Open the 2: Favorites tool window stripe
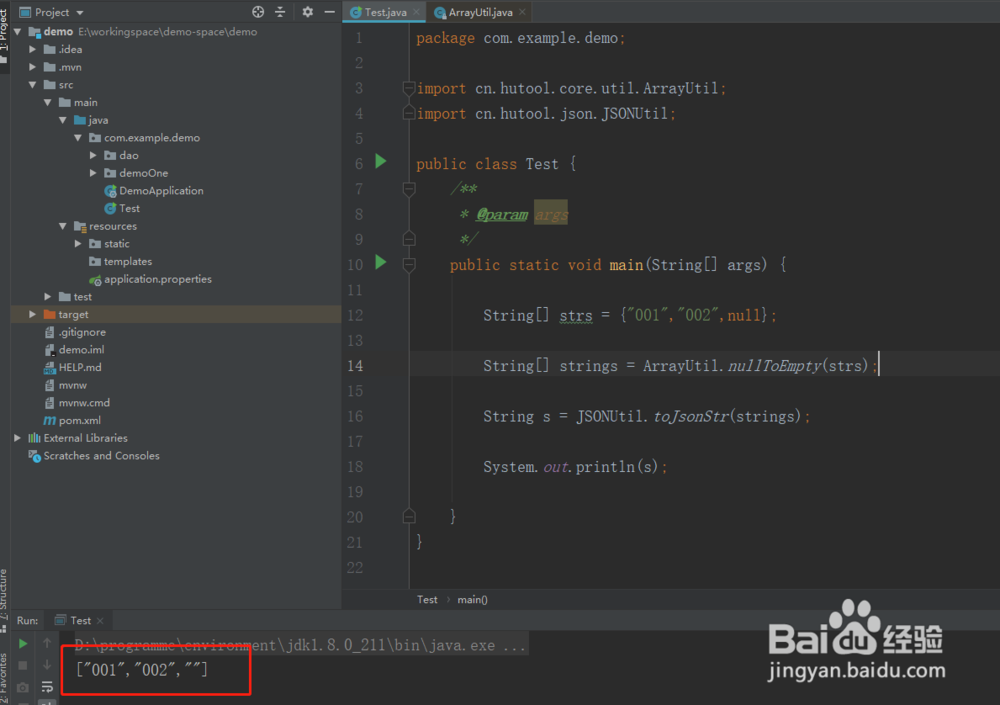This screenshot has width=1000, height=705. [4, 678]
